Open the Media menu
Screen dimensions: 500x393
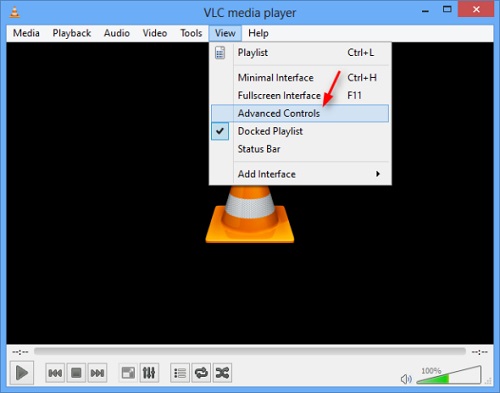(26, 33)
